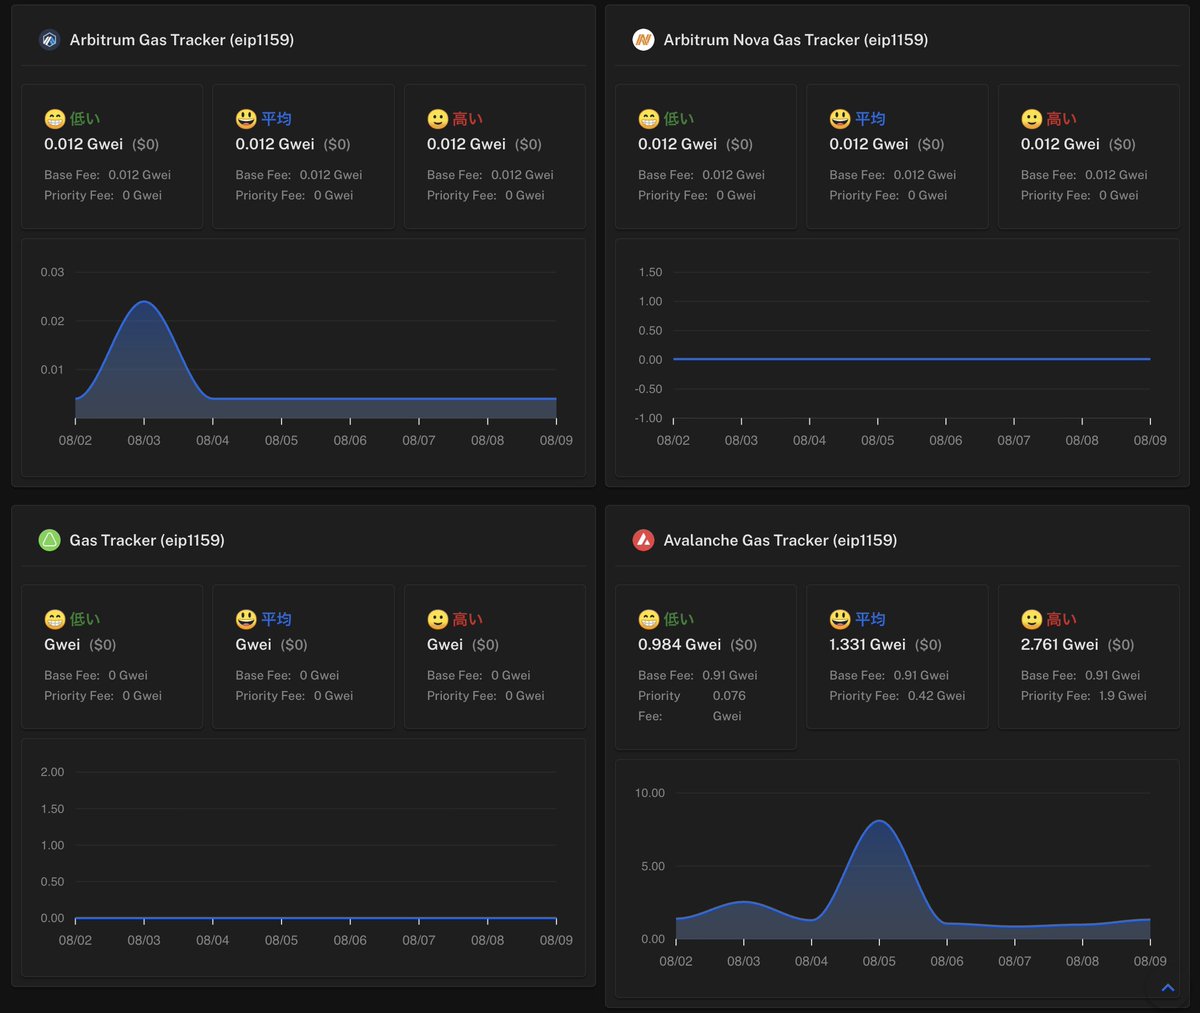1200x1013 pixels.
Task: Open the Avalanche Gas Tracker (eip1159) title
Action: tap(780, 540)
